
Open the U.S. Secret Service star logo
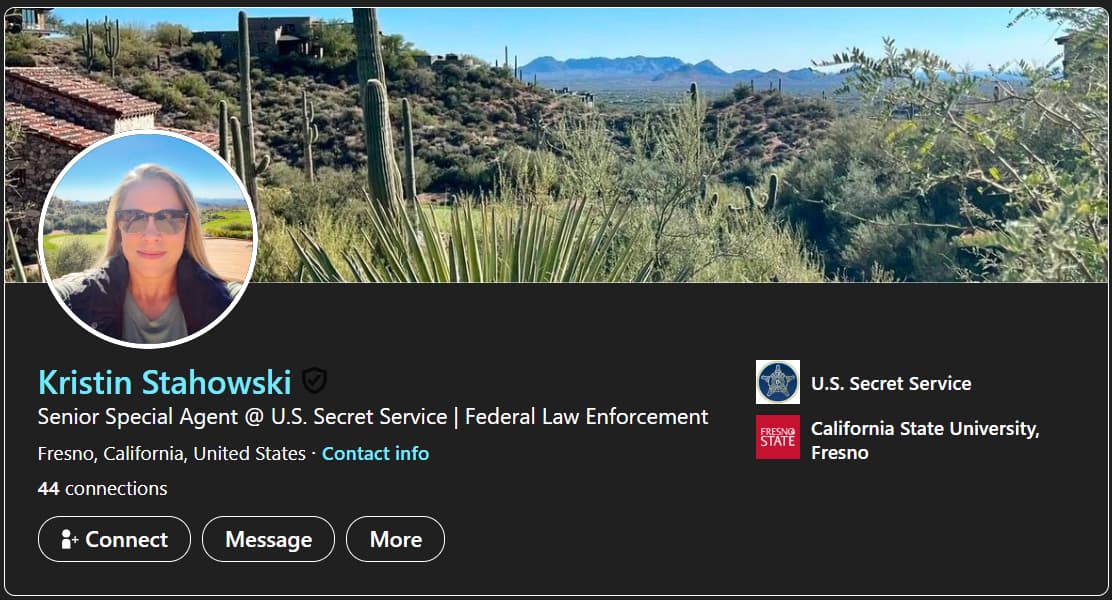(777, 382)
